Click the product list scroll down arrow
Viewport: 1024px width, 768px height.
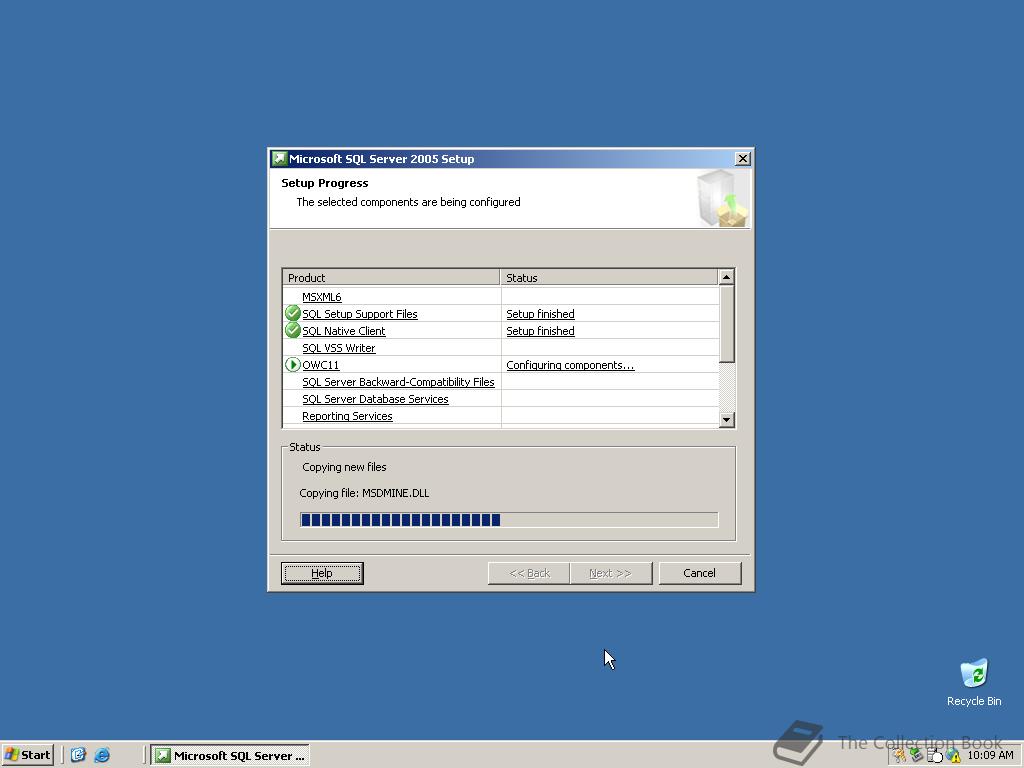point(726,419)
